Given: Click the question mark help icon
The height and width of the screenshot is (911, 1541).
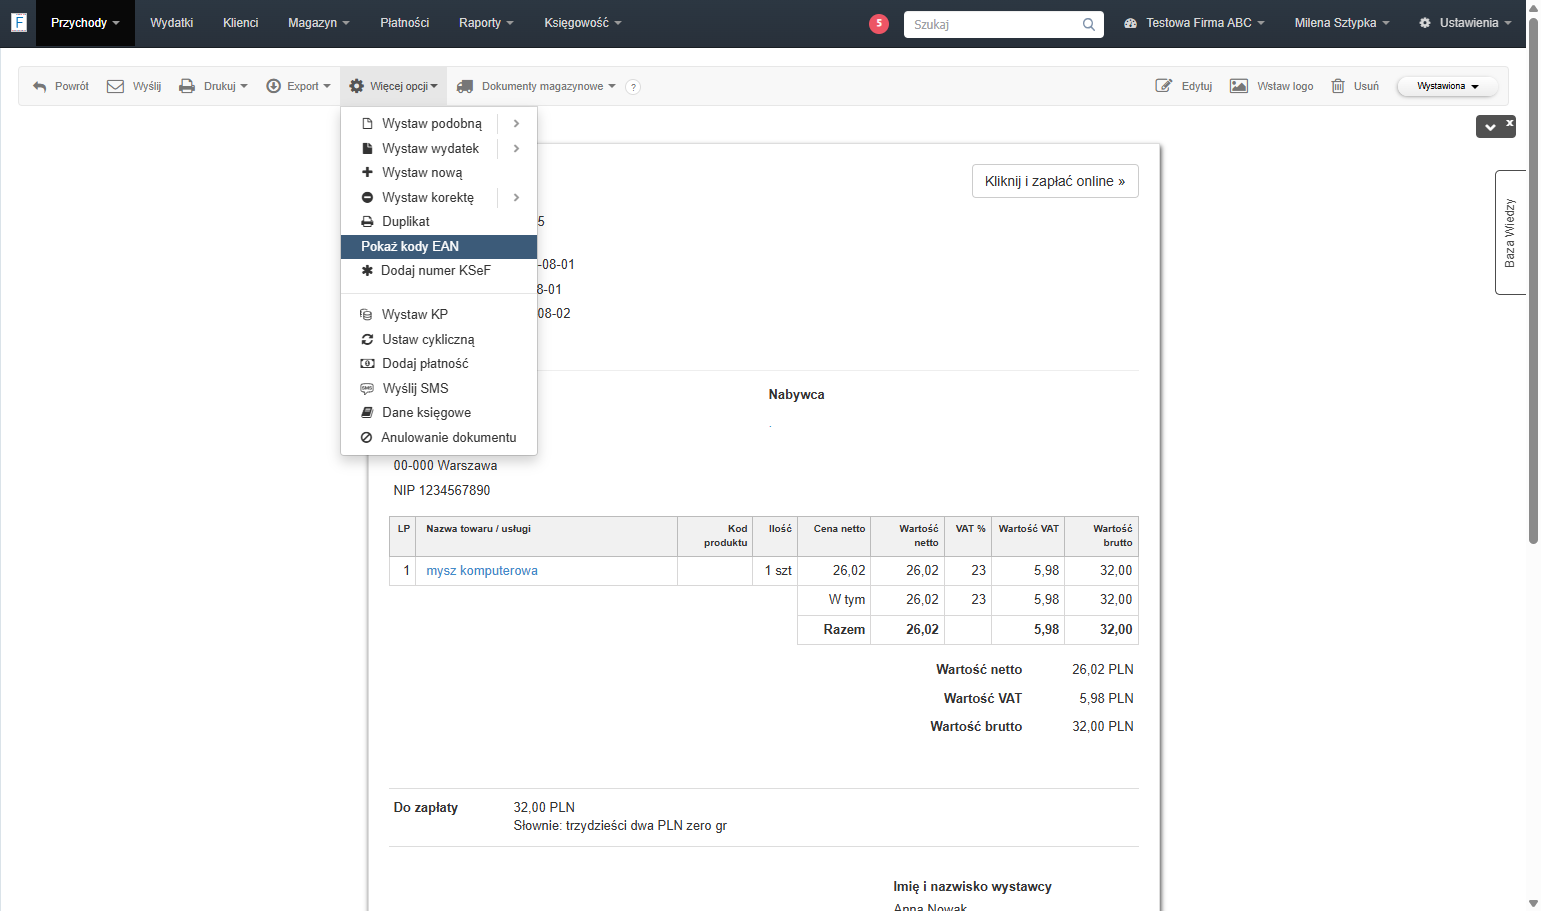Looking at the screenshot, I should tap(633, 87).
